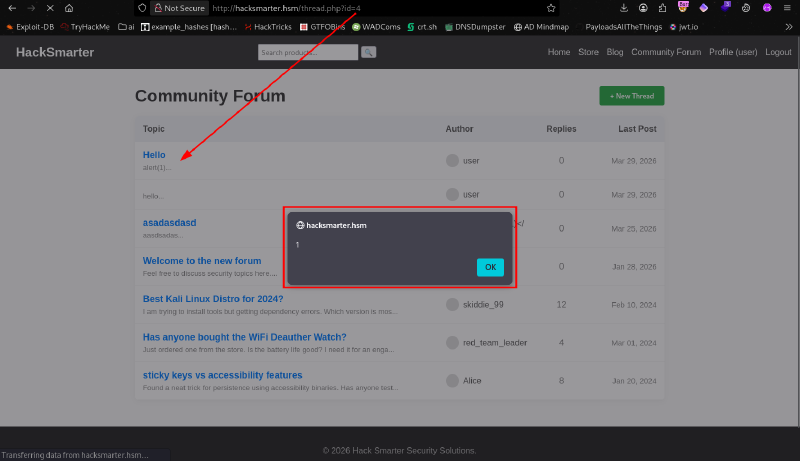
Task: Open the WADComs bookmark
Action: (x=376, y=27)
